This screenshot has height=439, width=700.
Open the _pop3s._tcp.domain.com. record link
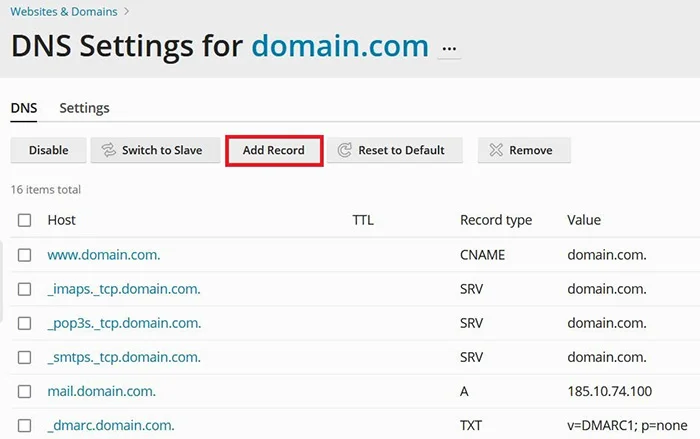pyautogui.click(x=124, y=323)
